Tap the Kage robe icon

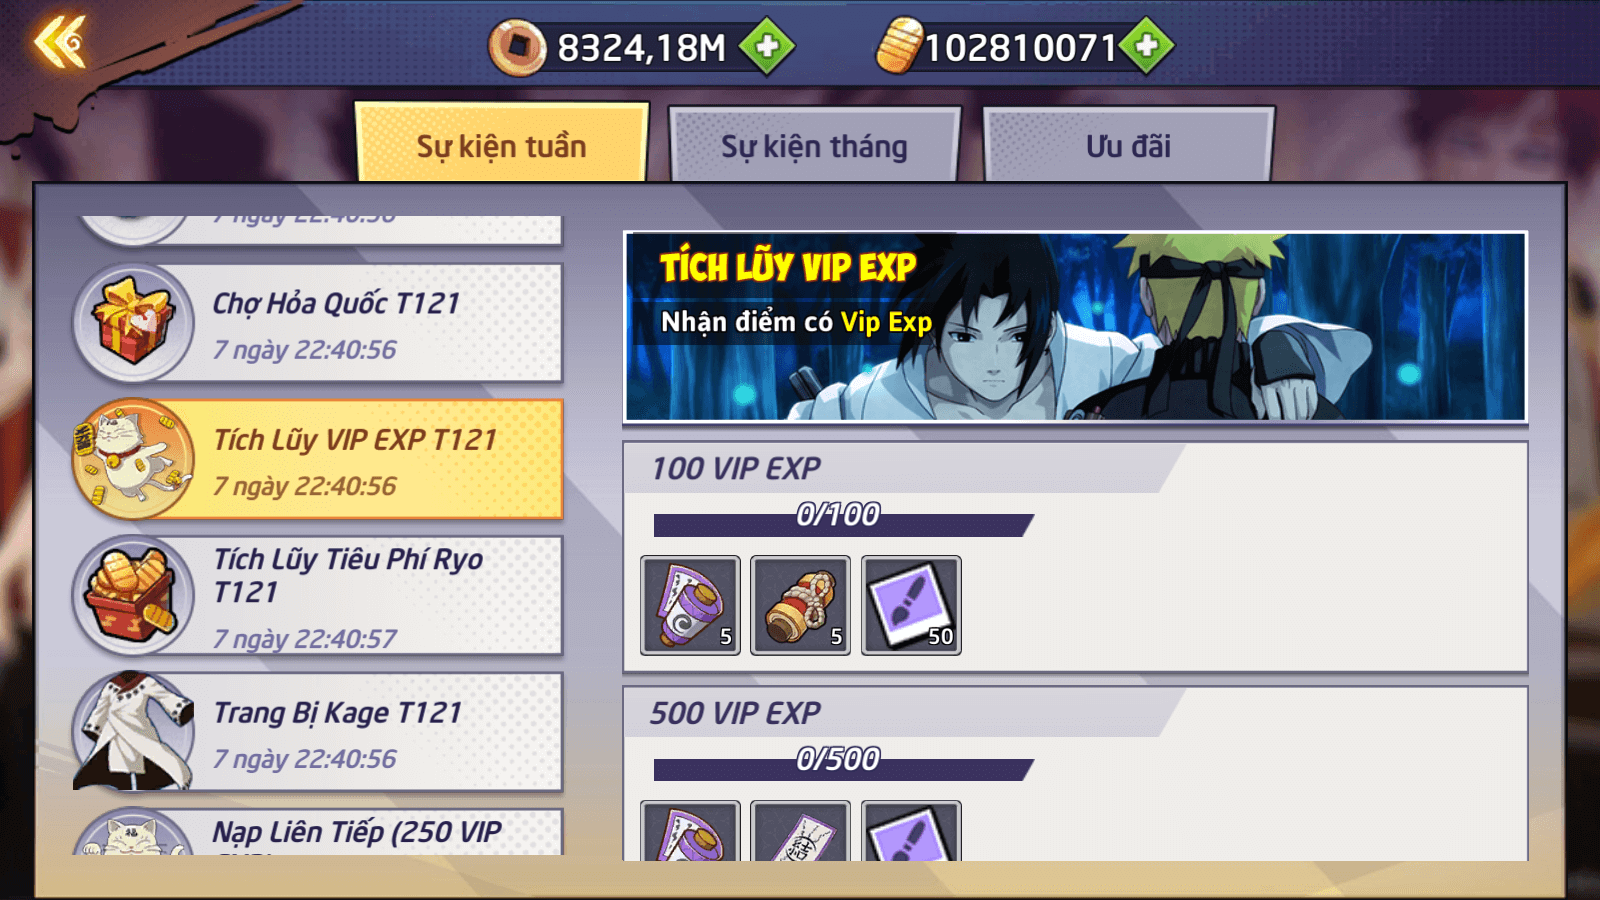(132, 732)
